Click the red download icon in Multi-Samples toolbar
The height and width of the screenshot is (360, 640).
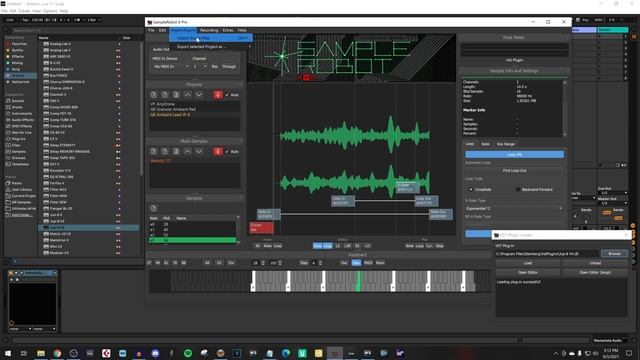(x=218, y=151)
